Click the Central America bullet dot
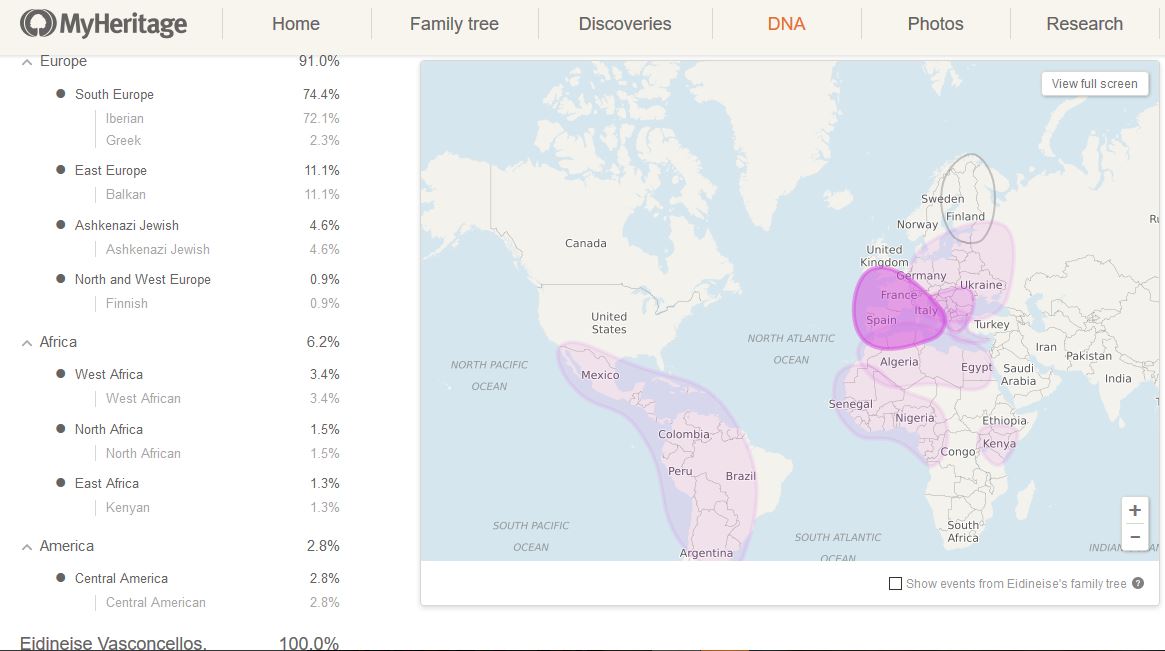 [x=61, y=578]
